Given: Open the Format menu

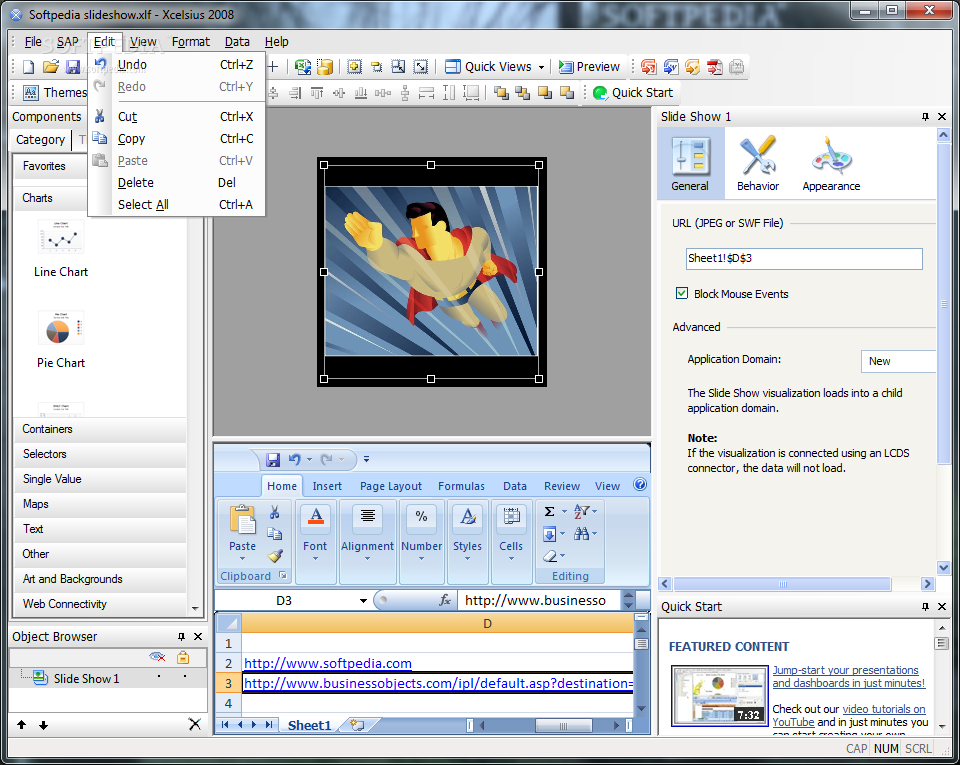Looking at the screenshot, I should pos(190,42).
